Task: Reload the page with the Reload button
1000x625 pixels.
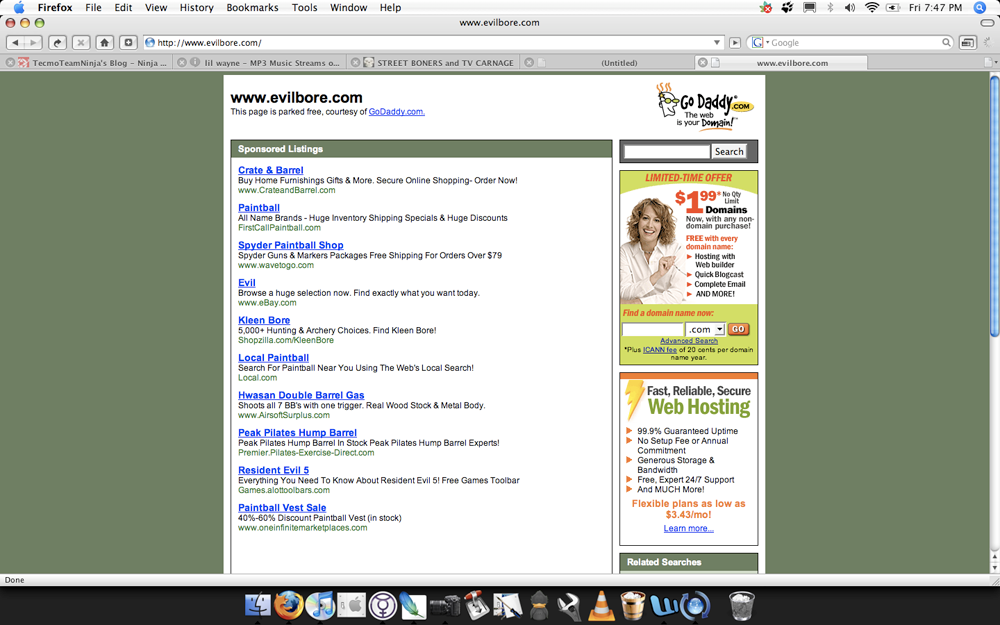Action: (57, 43)
